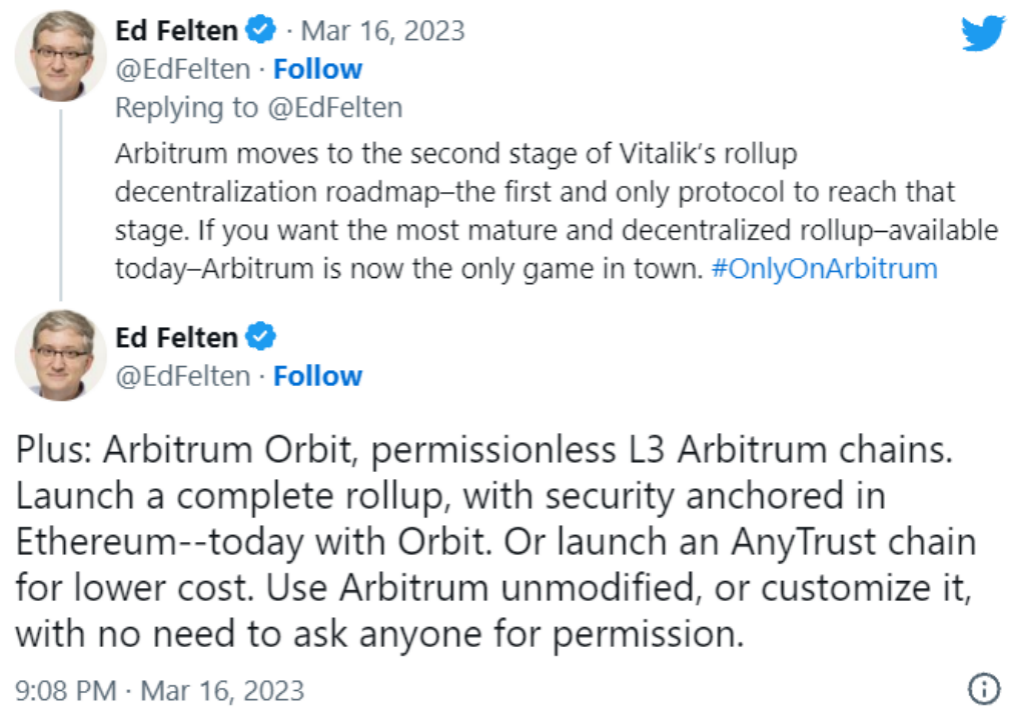
Task: Click the Twitter bird logo icon
Action: (982, 34)
